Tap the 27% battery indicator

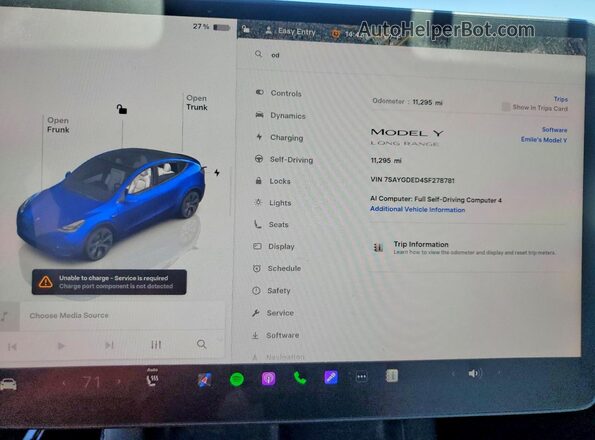click(211, 27)
